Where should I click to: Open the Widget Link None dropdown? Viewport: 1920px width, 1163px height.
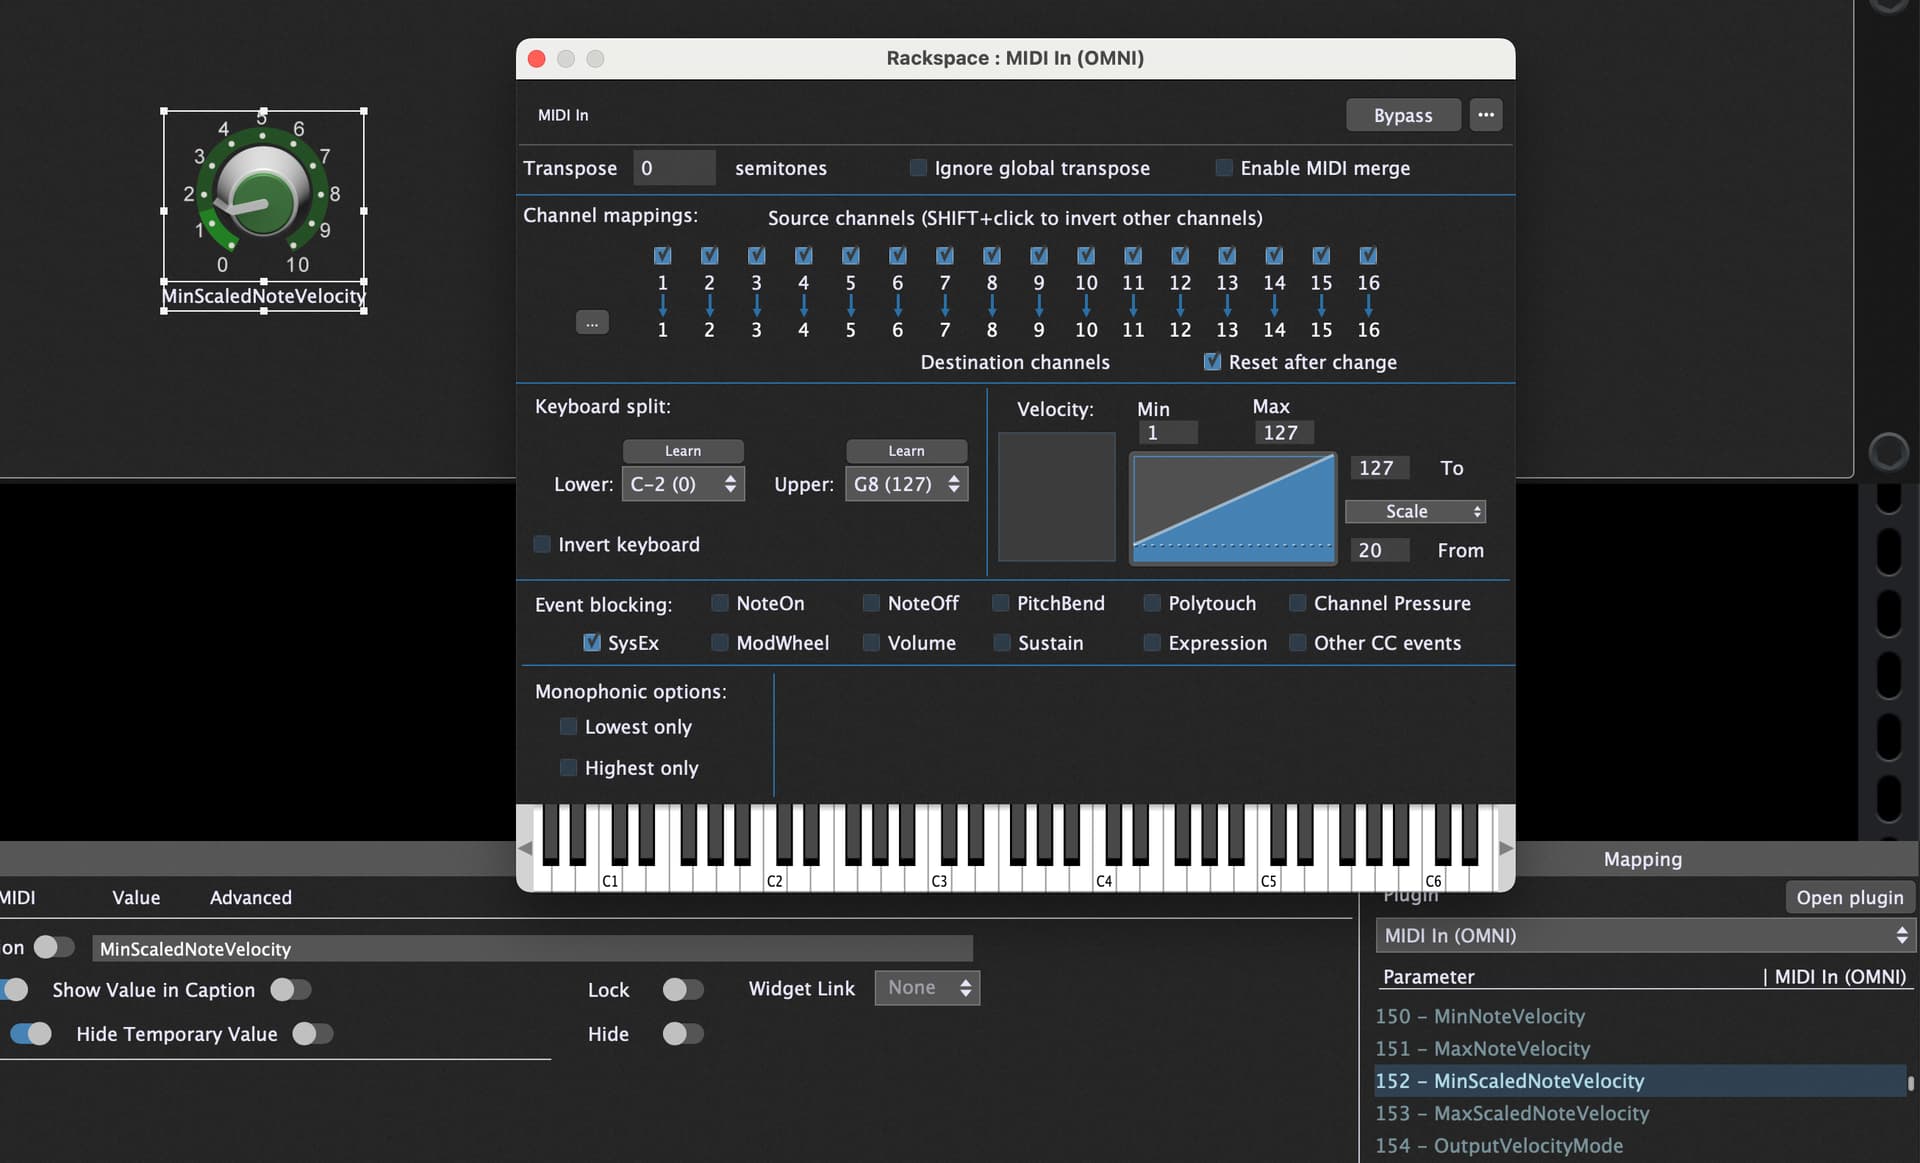[x=927, y=988]
